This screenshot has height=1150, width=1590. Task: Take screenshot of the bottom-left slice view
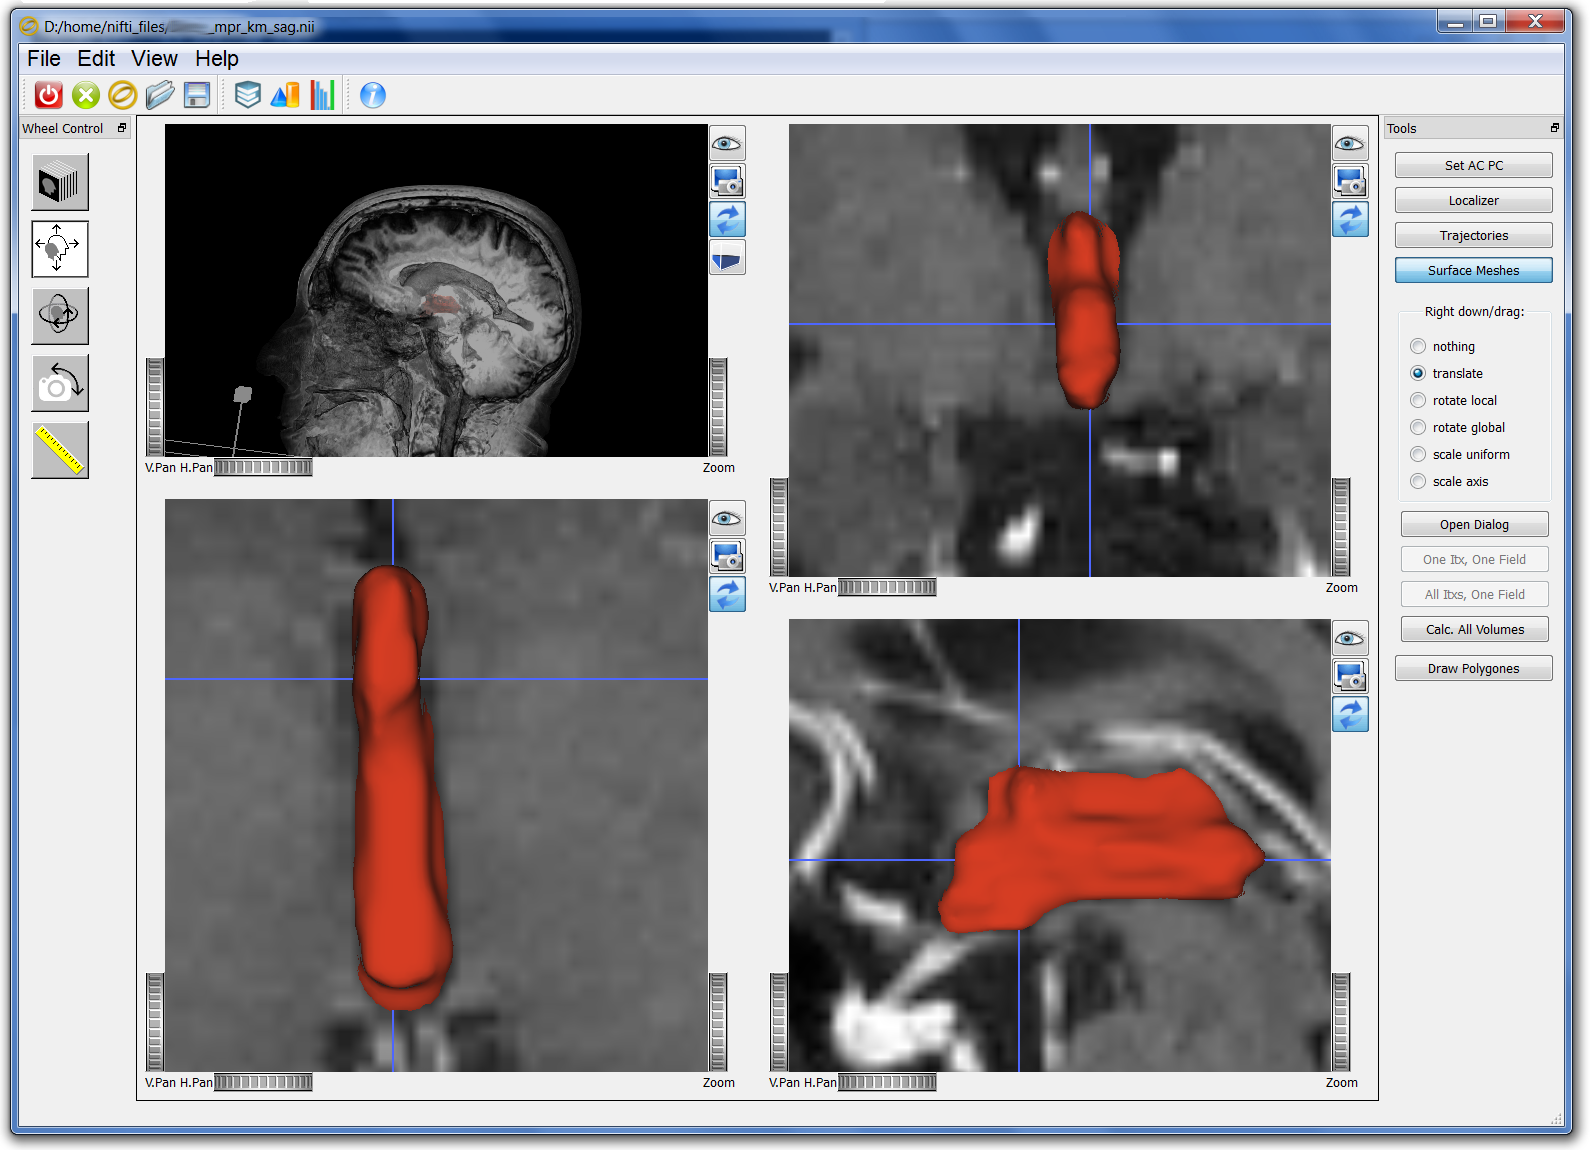[727, 556]
